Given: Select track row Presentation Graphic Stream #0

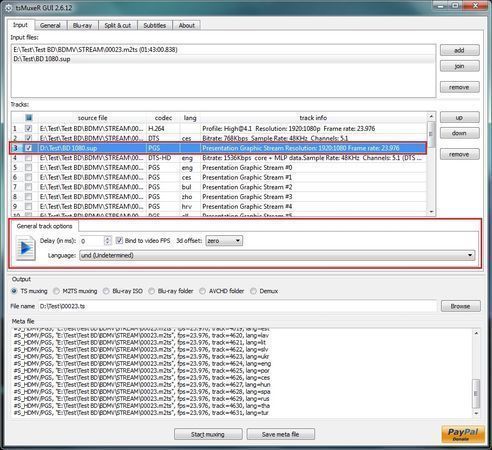Looking at the screenshot, I should [x=219, y=167].
